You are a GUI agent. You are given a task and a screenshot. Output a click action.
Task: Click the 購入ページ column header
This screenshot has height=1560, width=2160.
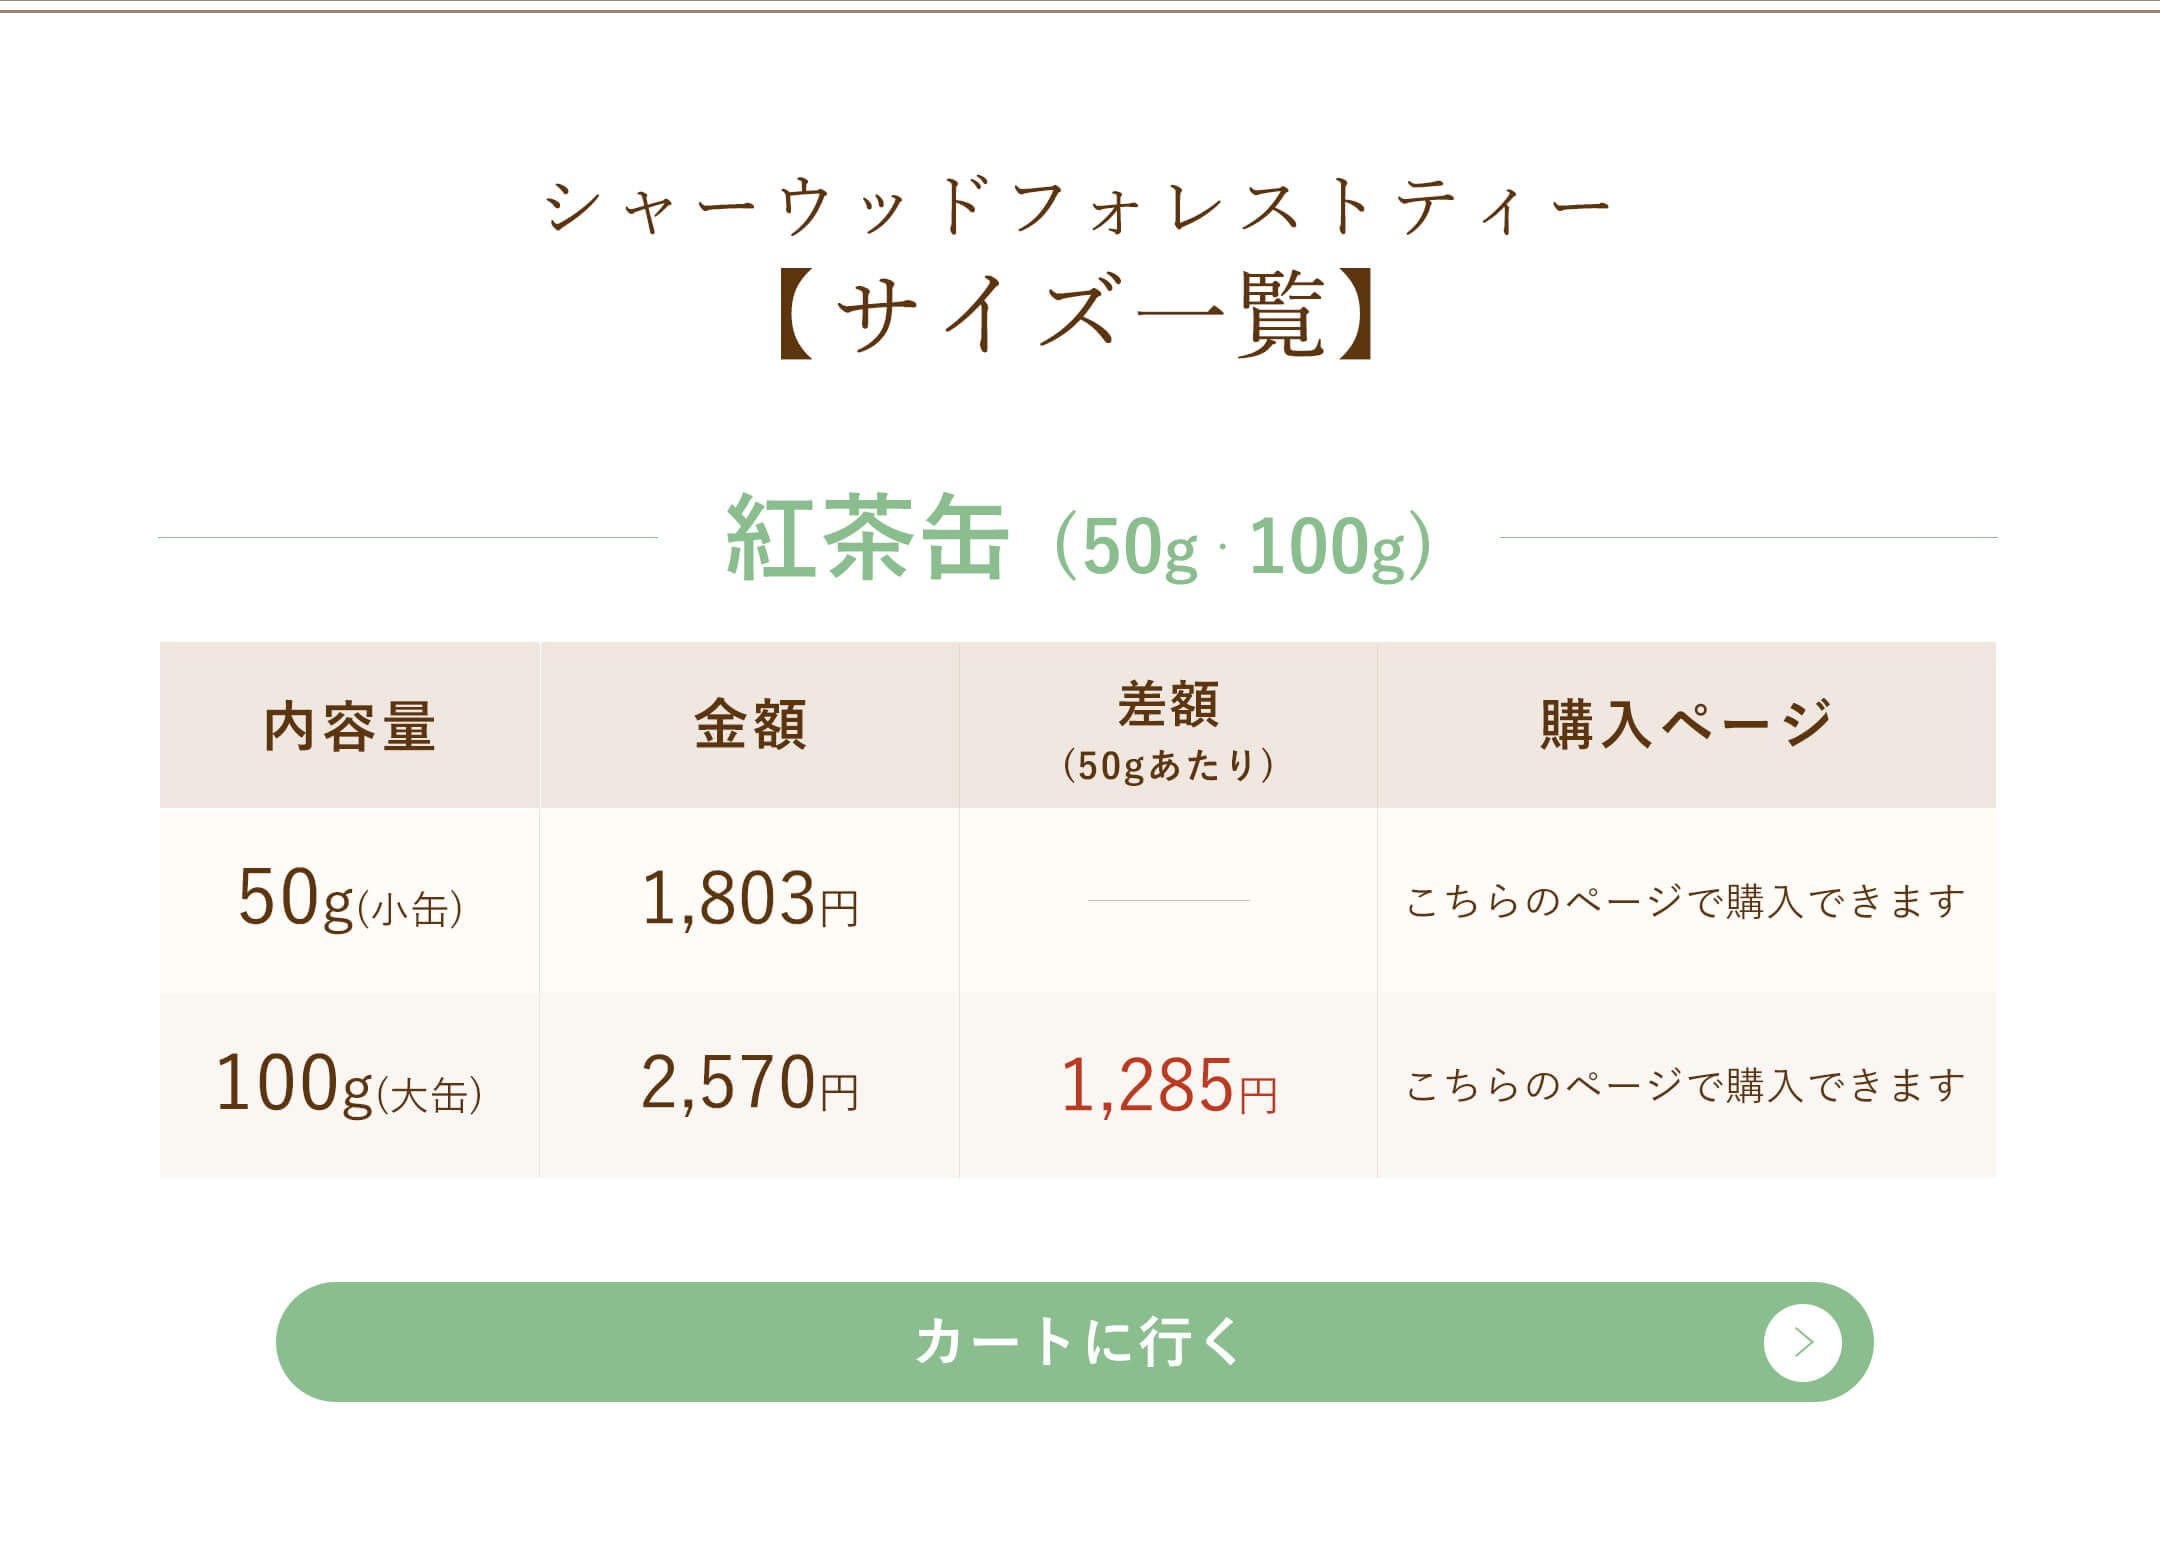pos(1686,723)
